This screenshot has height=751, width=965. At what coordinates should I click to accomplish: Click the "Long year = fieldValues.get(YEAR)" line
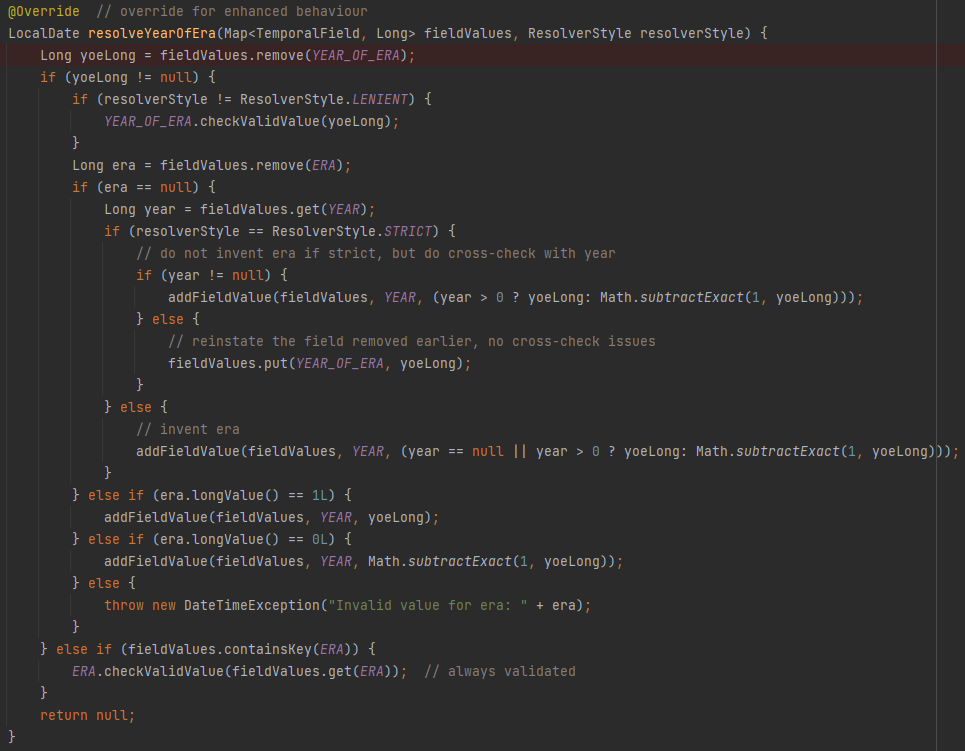pyautogui.click(x=239, y=209)
